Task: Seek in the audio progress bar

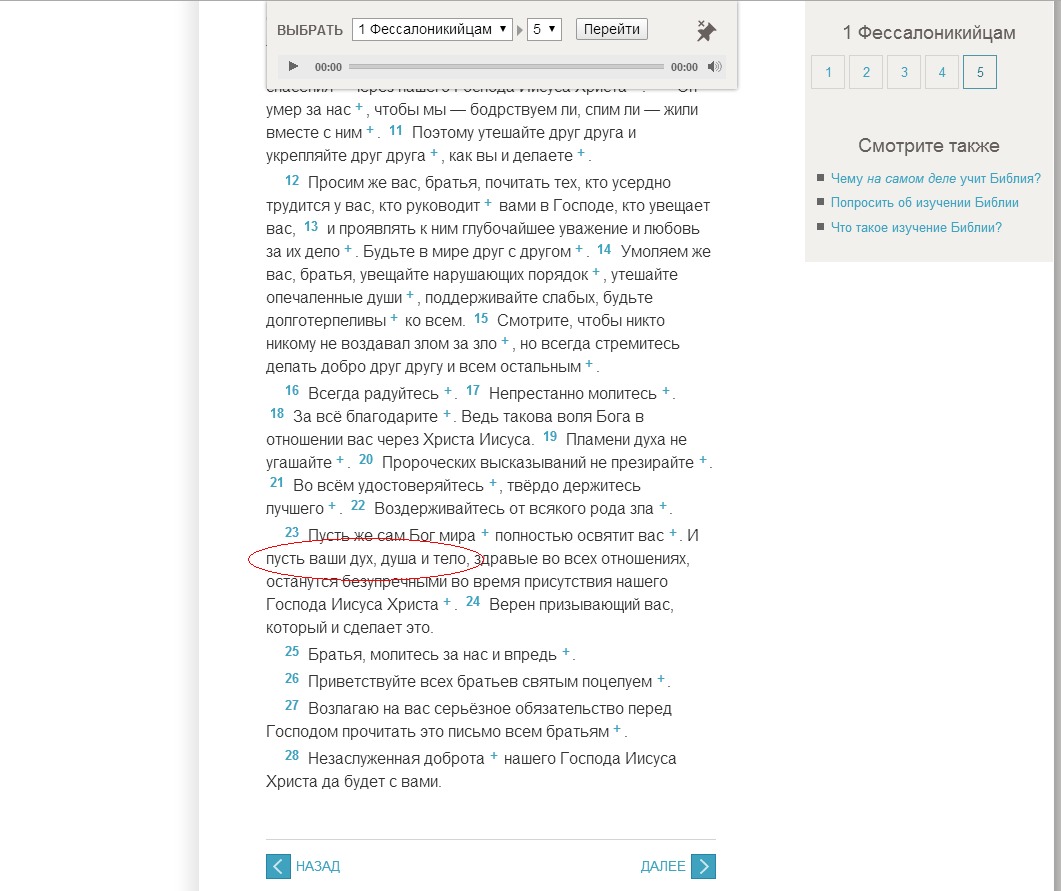Action: tap(506, 66)
